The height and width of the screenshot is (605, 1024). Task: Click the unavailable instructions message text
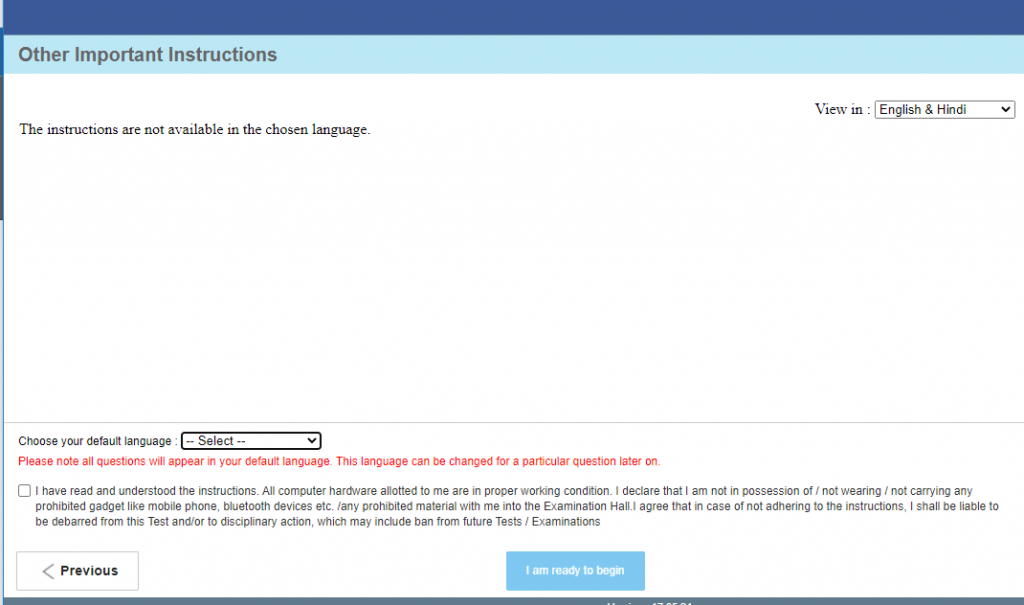coord(194,129)
